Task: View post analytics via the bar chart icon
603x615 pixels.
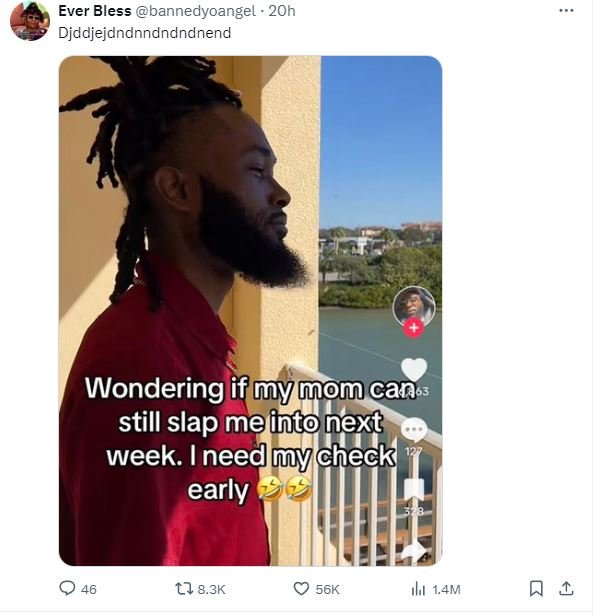Action: coord(418,588)
